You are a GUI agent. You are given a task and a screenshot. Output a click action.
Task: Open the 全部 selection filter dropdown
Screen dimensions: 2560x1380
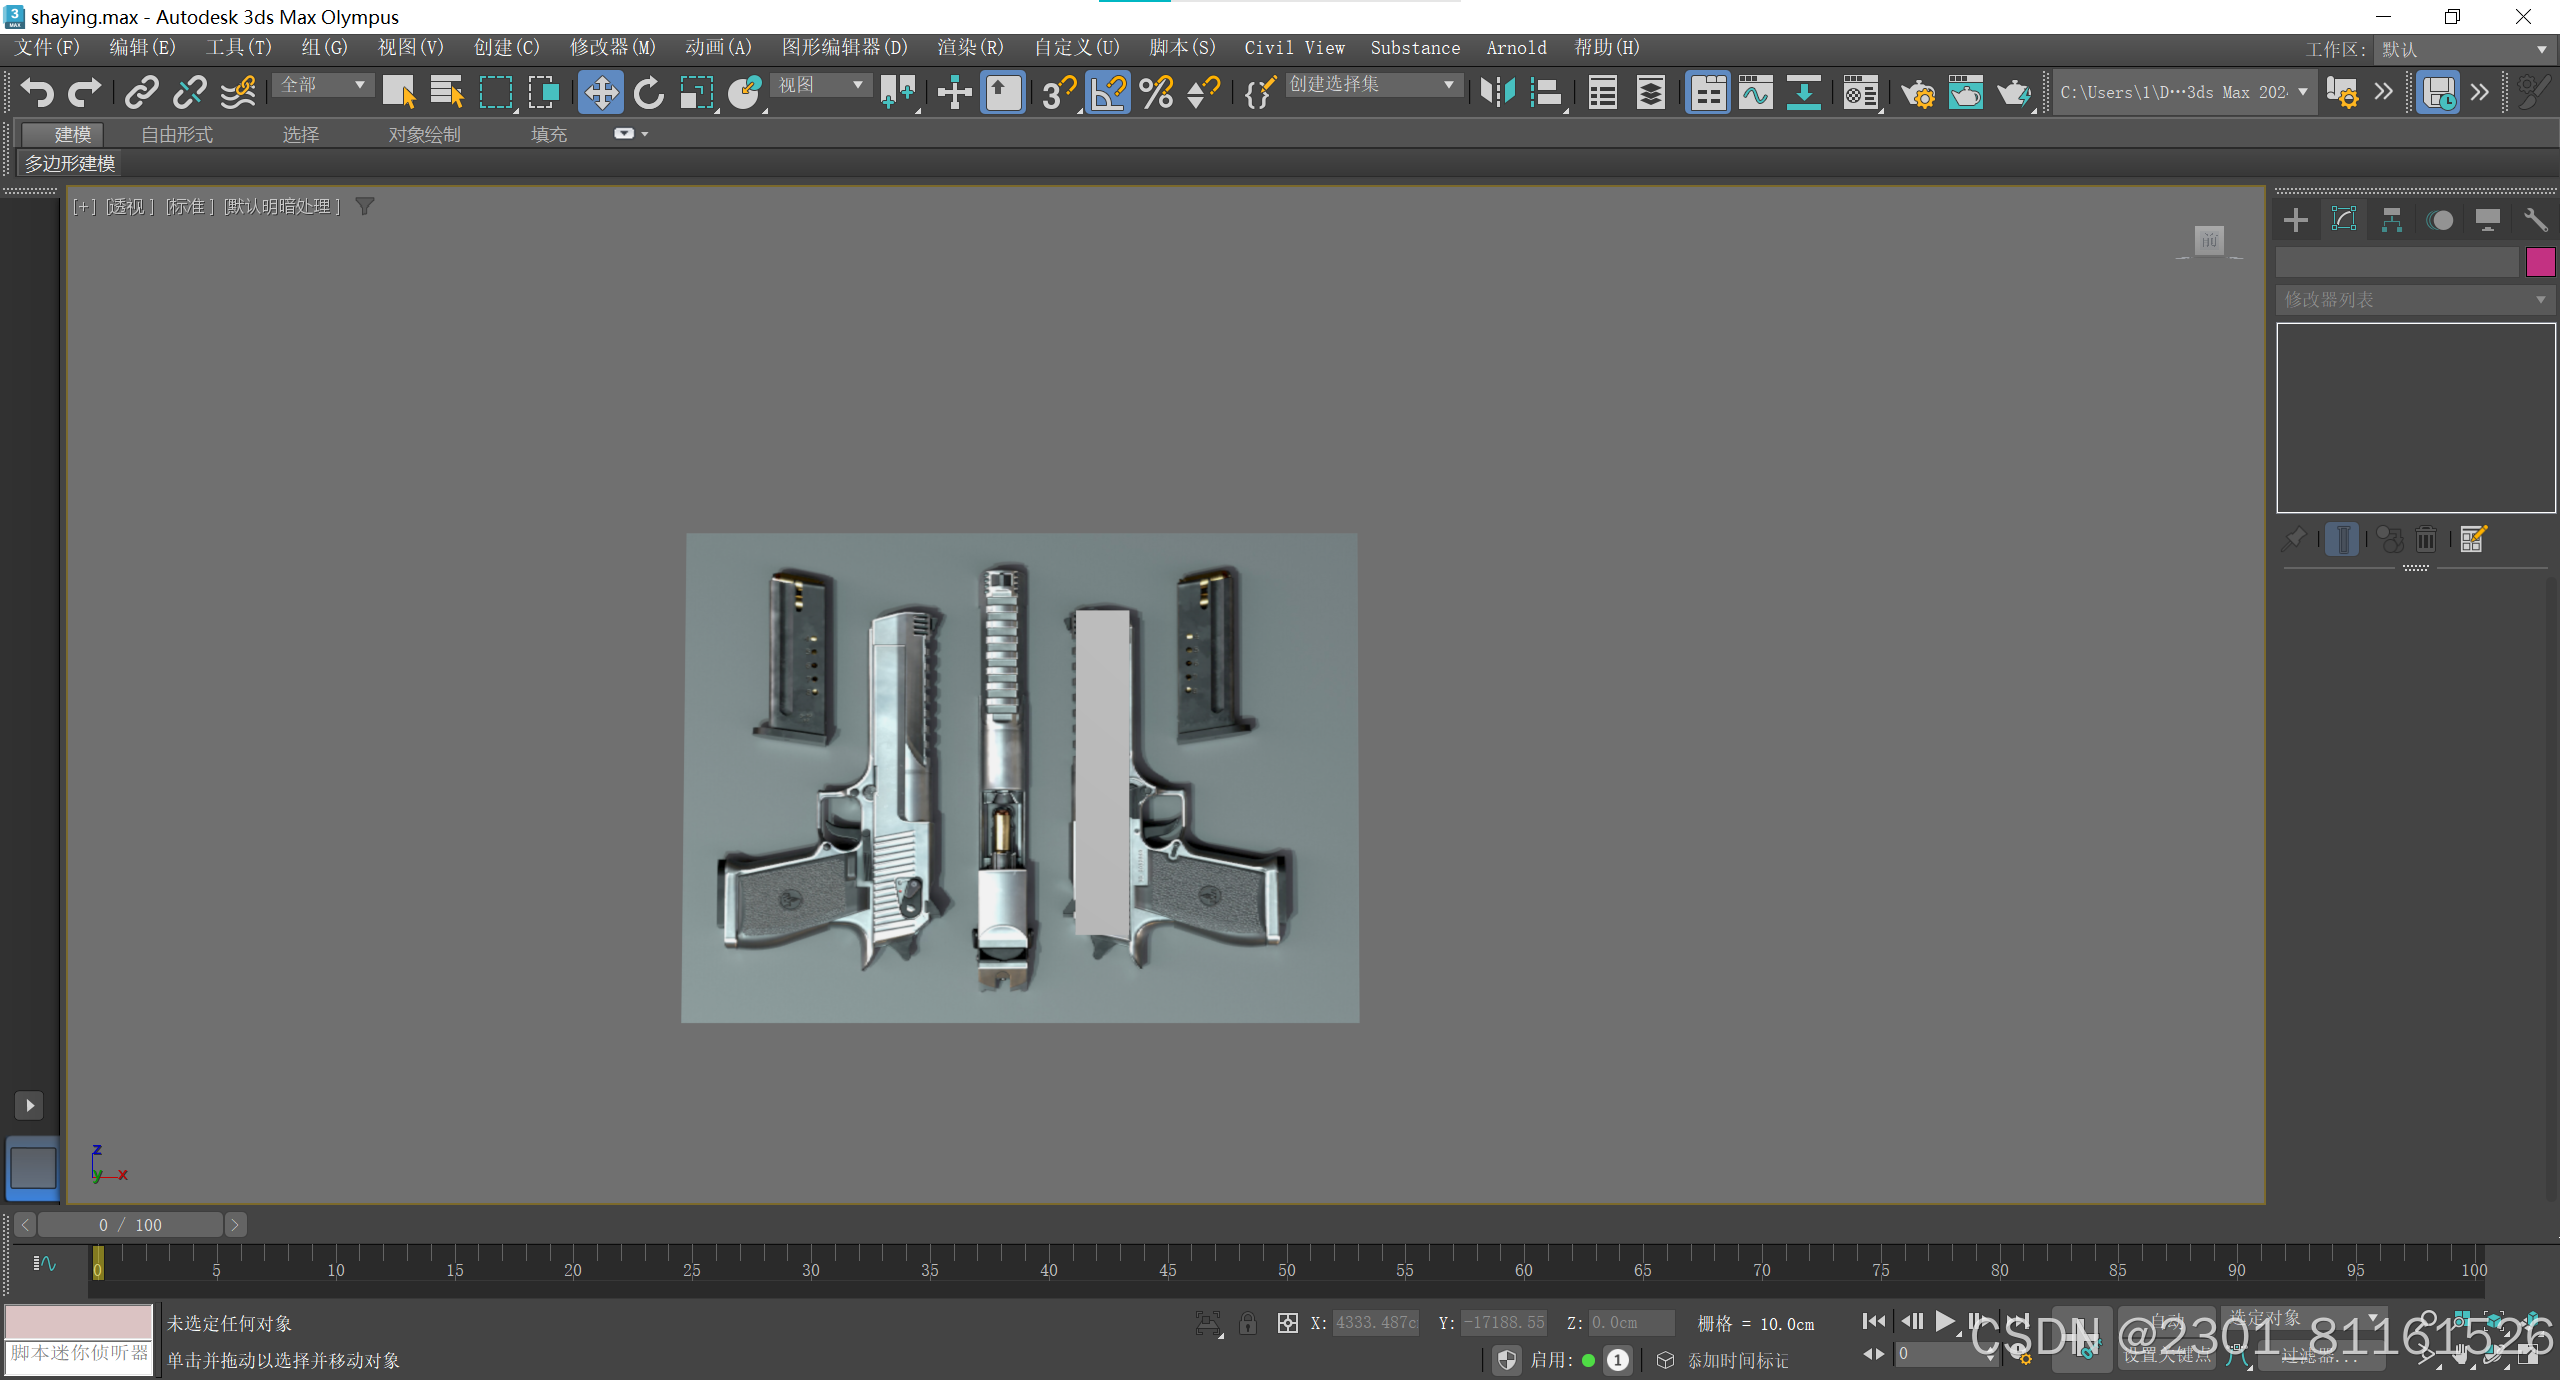click(322, 85)
